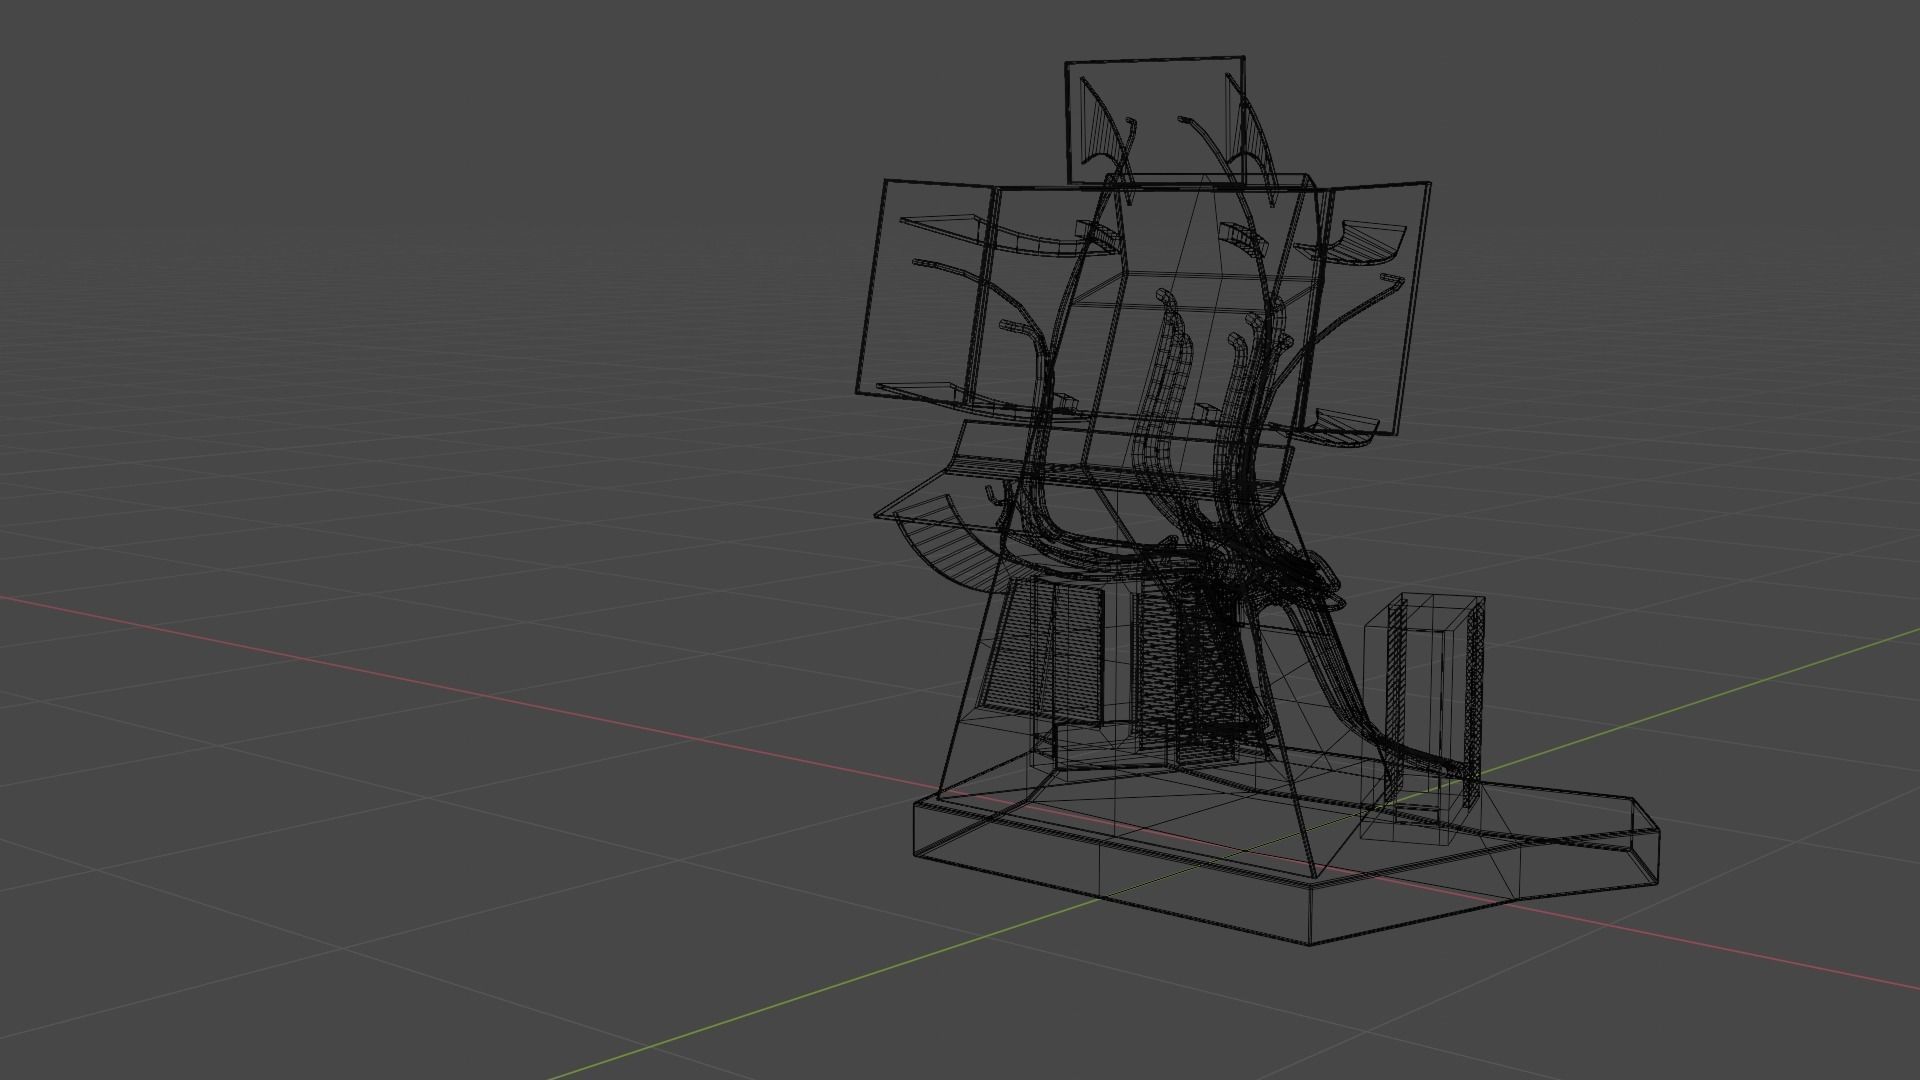Select the left wing panel of the wireframe
The width and height of the screenshot is (1920, 1080).
[927, 290]
